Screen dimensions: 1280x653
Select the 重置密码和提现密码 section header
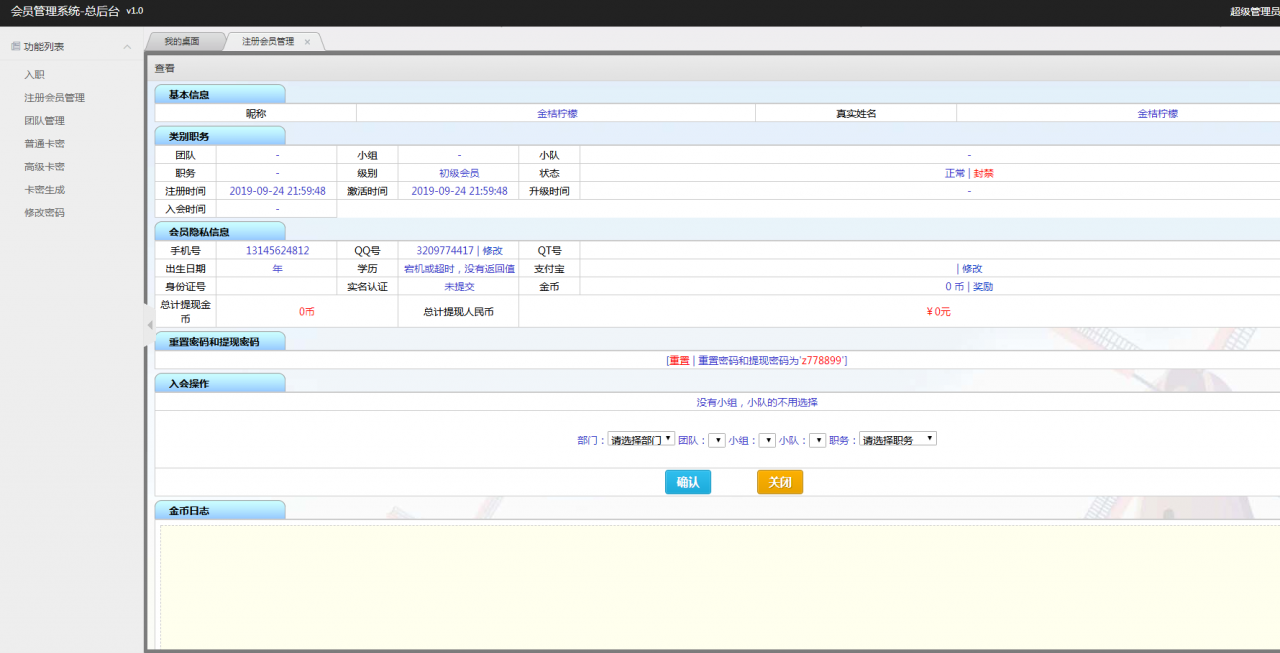[220, 342]
